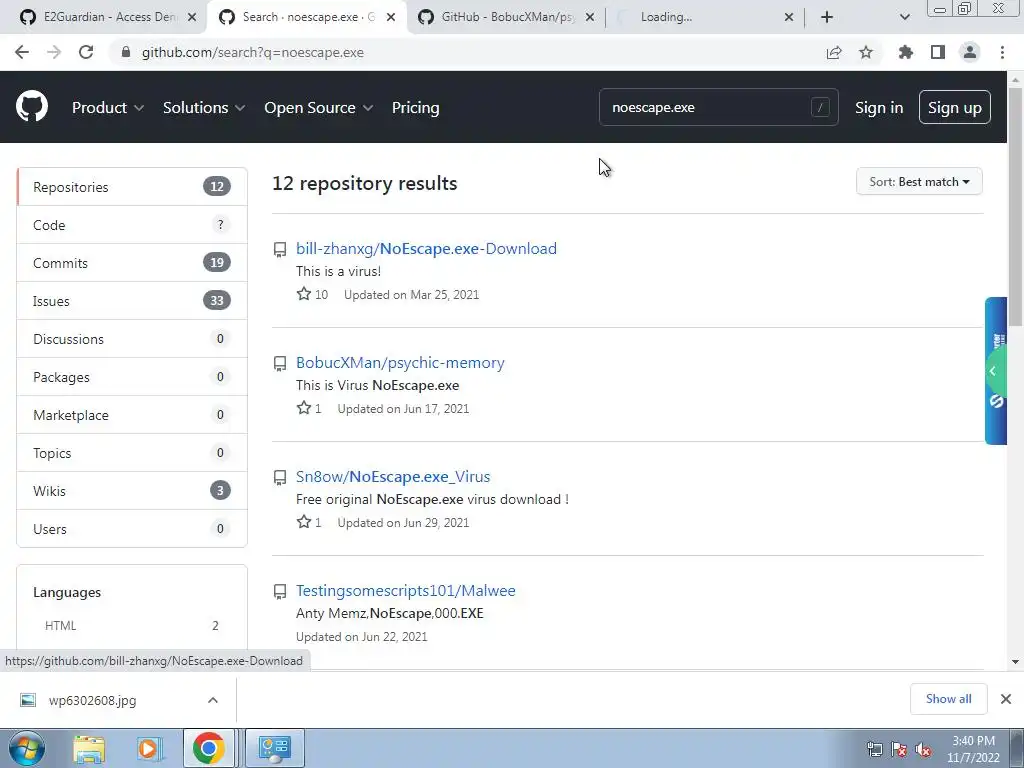This screenshot has width=1024, height=768.
Task: Open Sn8ow/NoEscape.exe_Virus repository
Action: [393, 476]
